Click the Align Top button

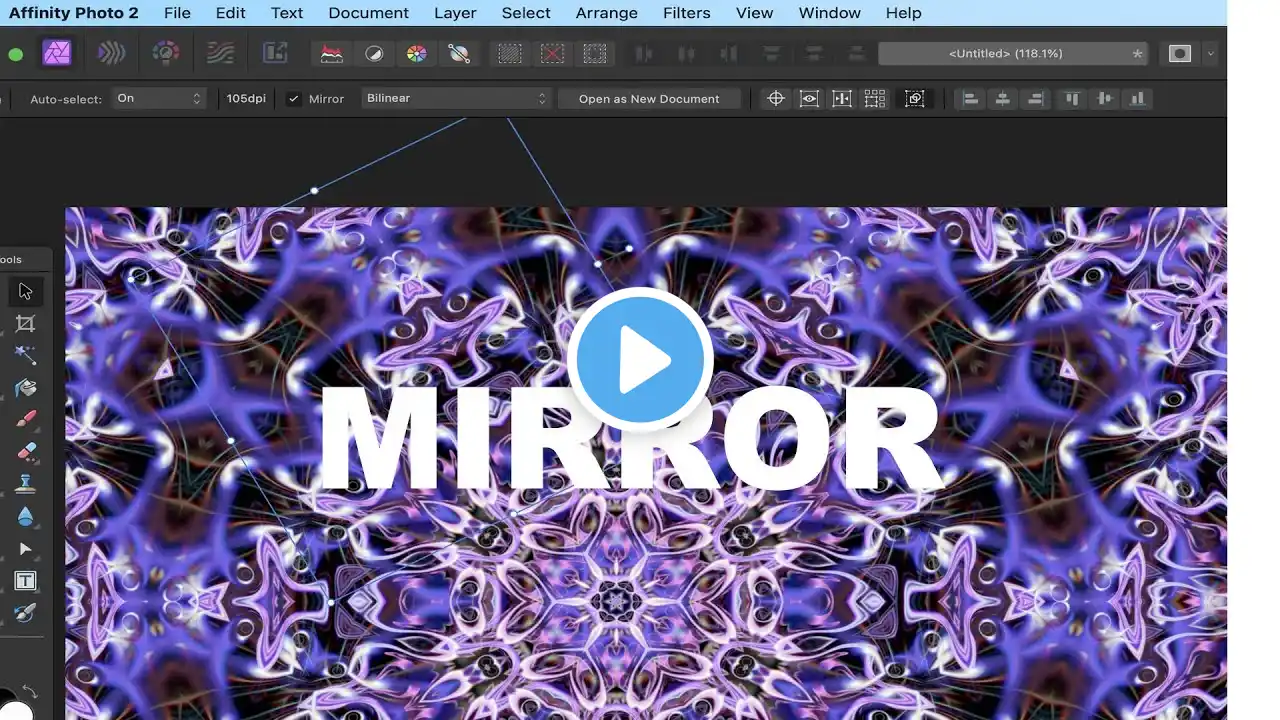click(x=1072, y=98)
